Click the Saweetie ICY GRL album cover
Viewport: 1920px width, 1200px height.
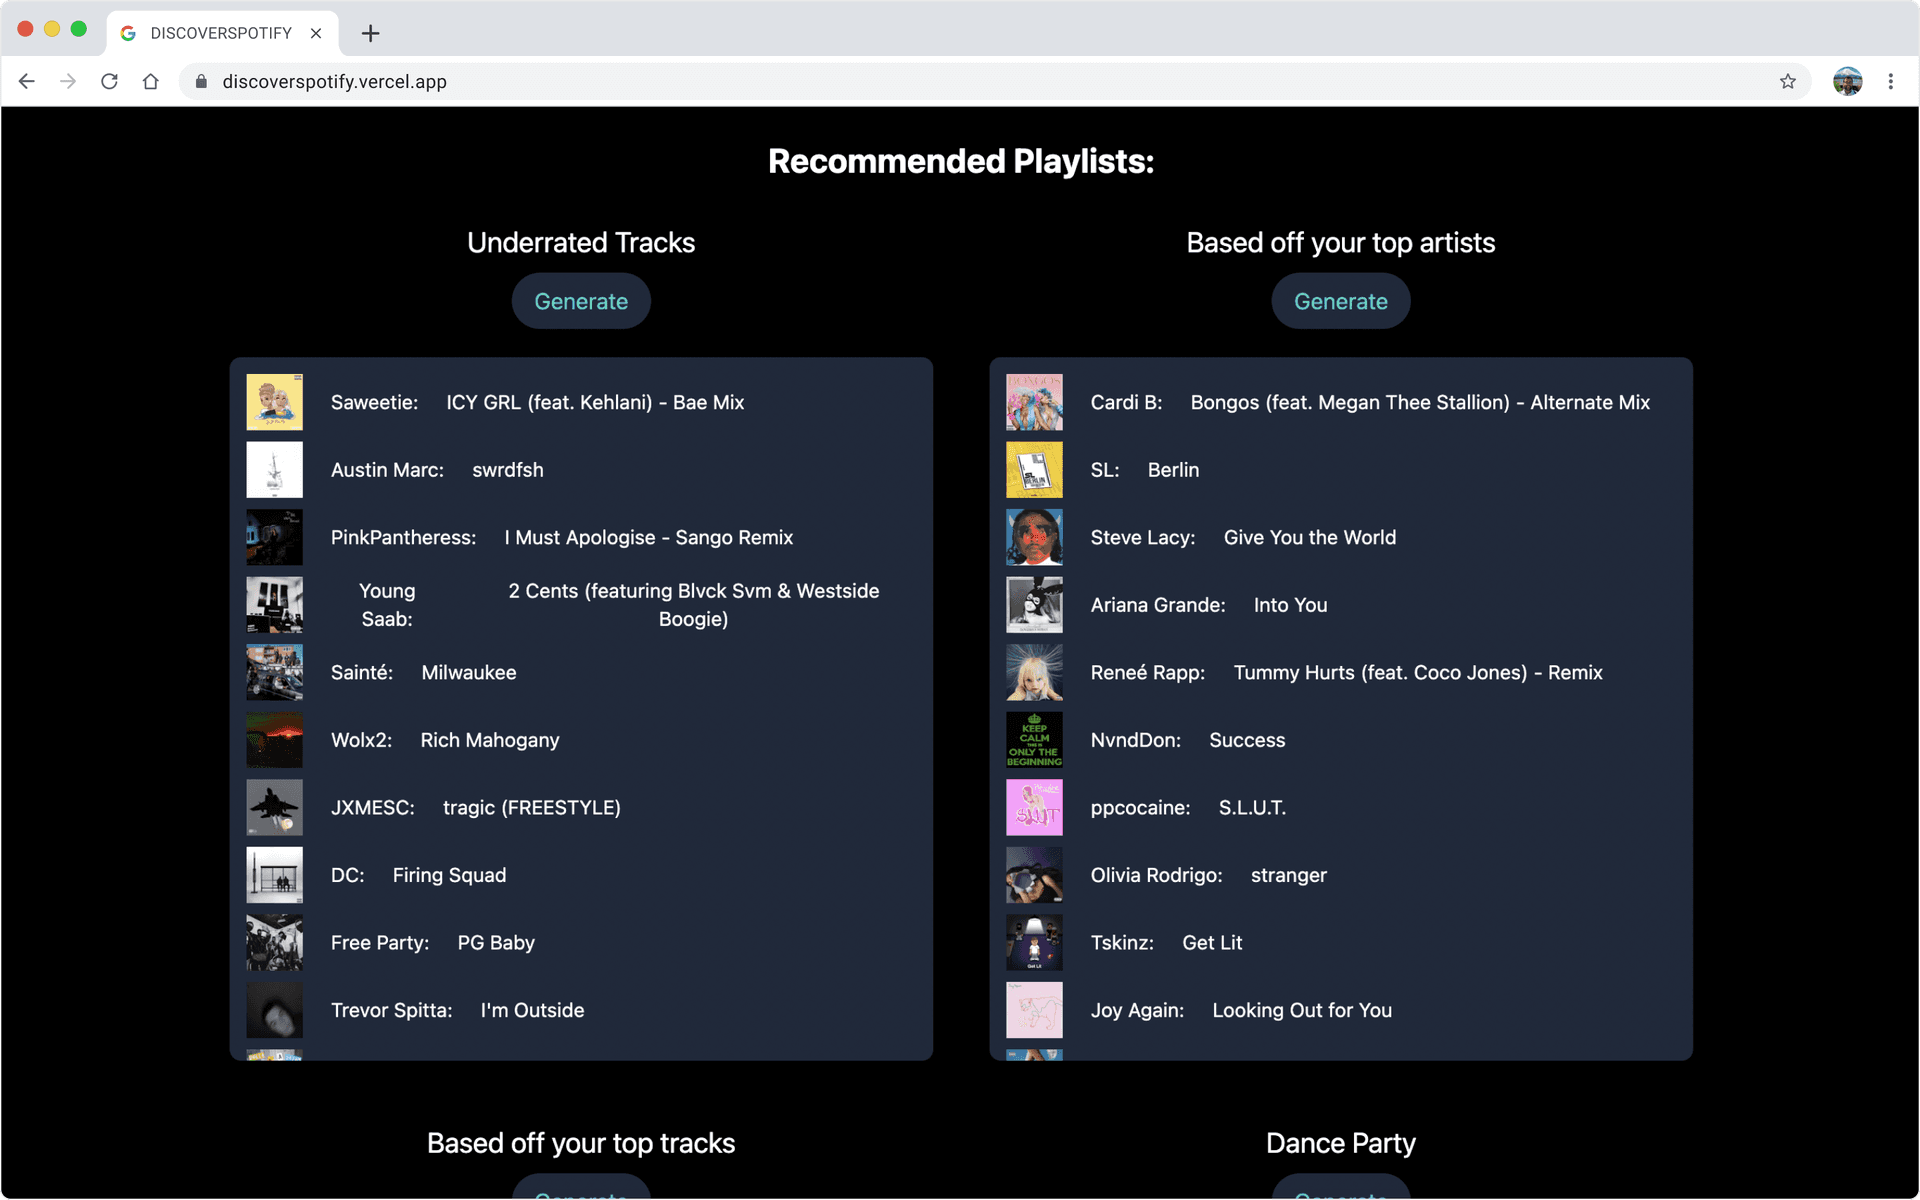274,402
